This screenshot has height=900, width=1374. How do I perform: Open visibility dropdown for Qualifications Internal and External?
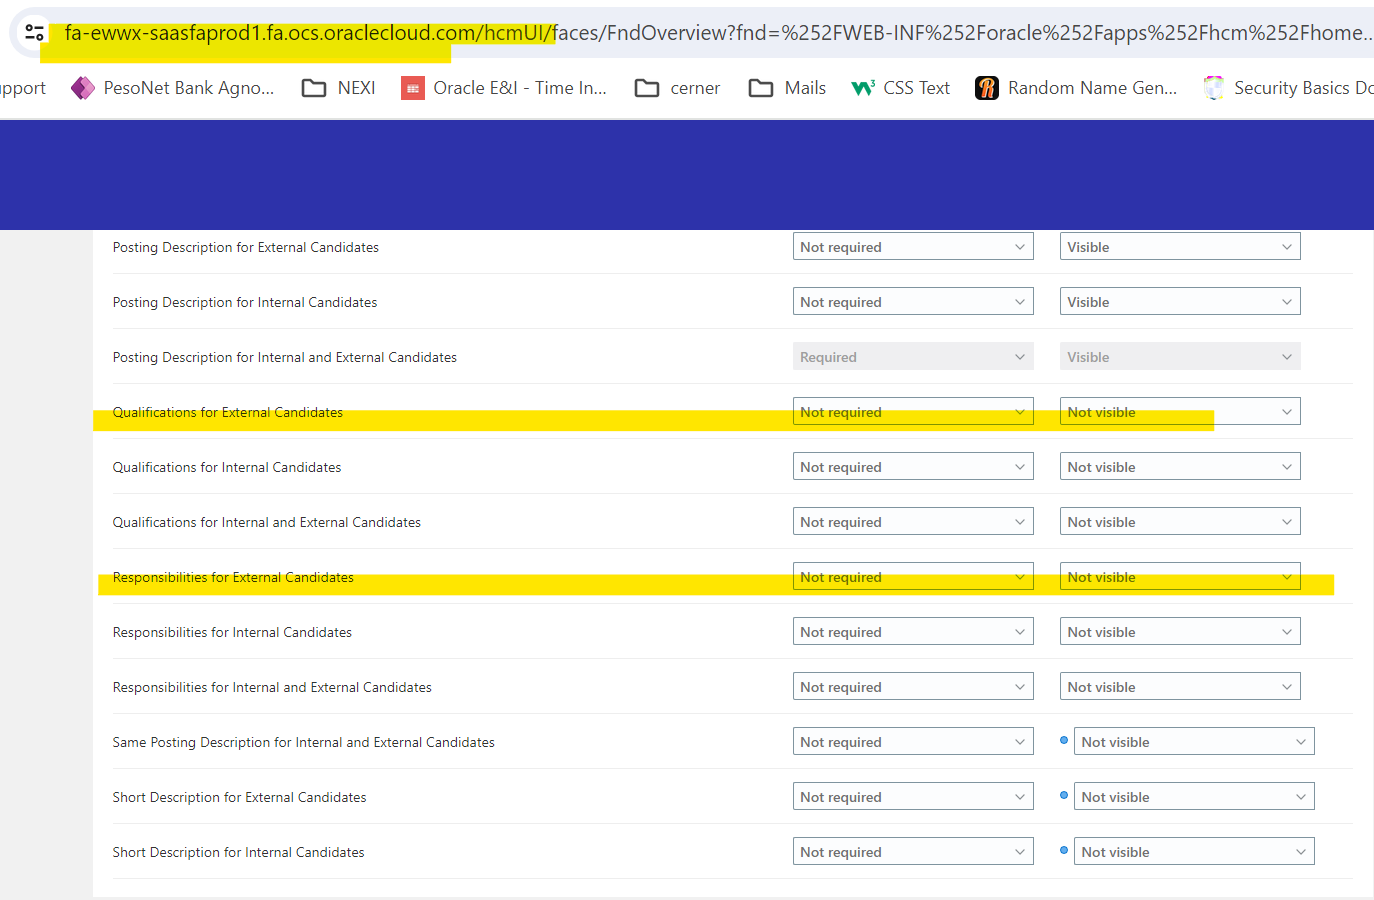click(x=1180, y=522)
